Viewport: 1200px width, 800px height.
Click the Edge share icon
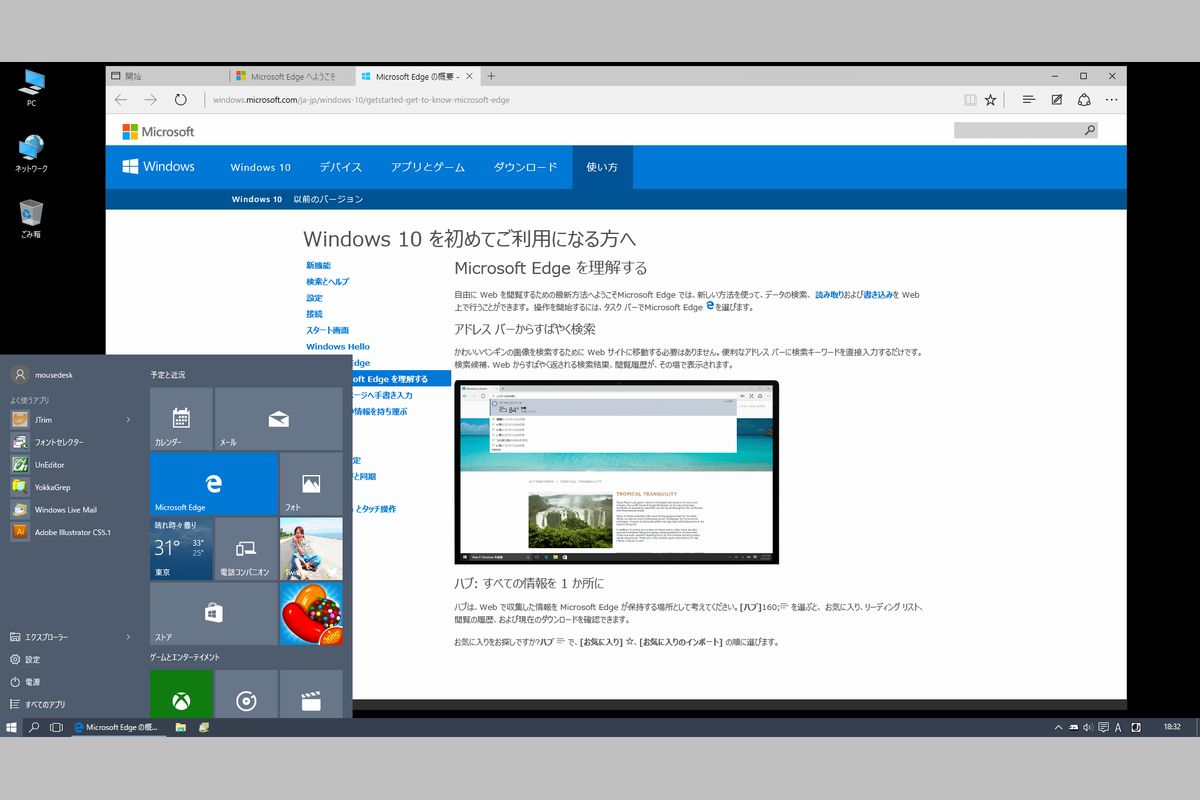pos(1084,100)
